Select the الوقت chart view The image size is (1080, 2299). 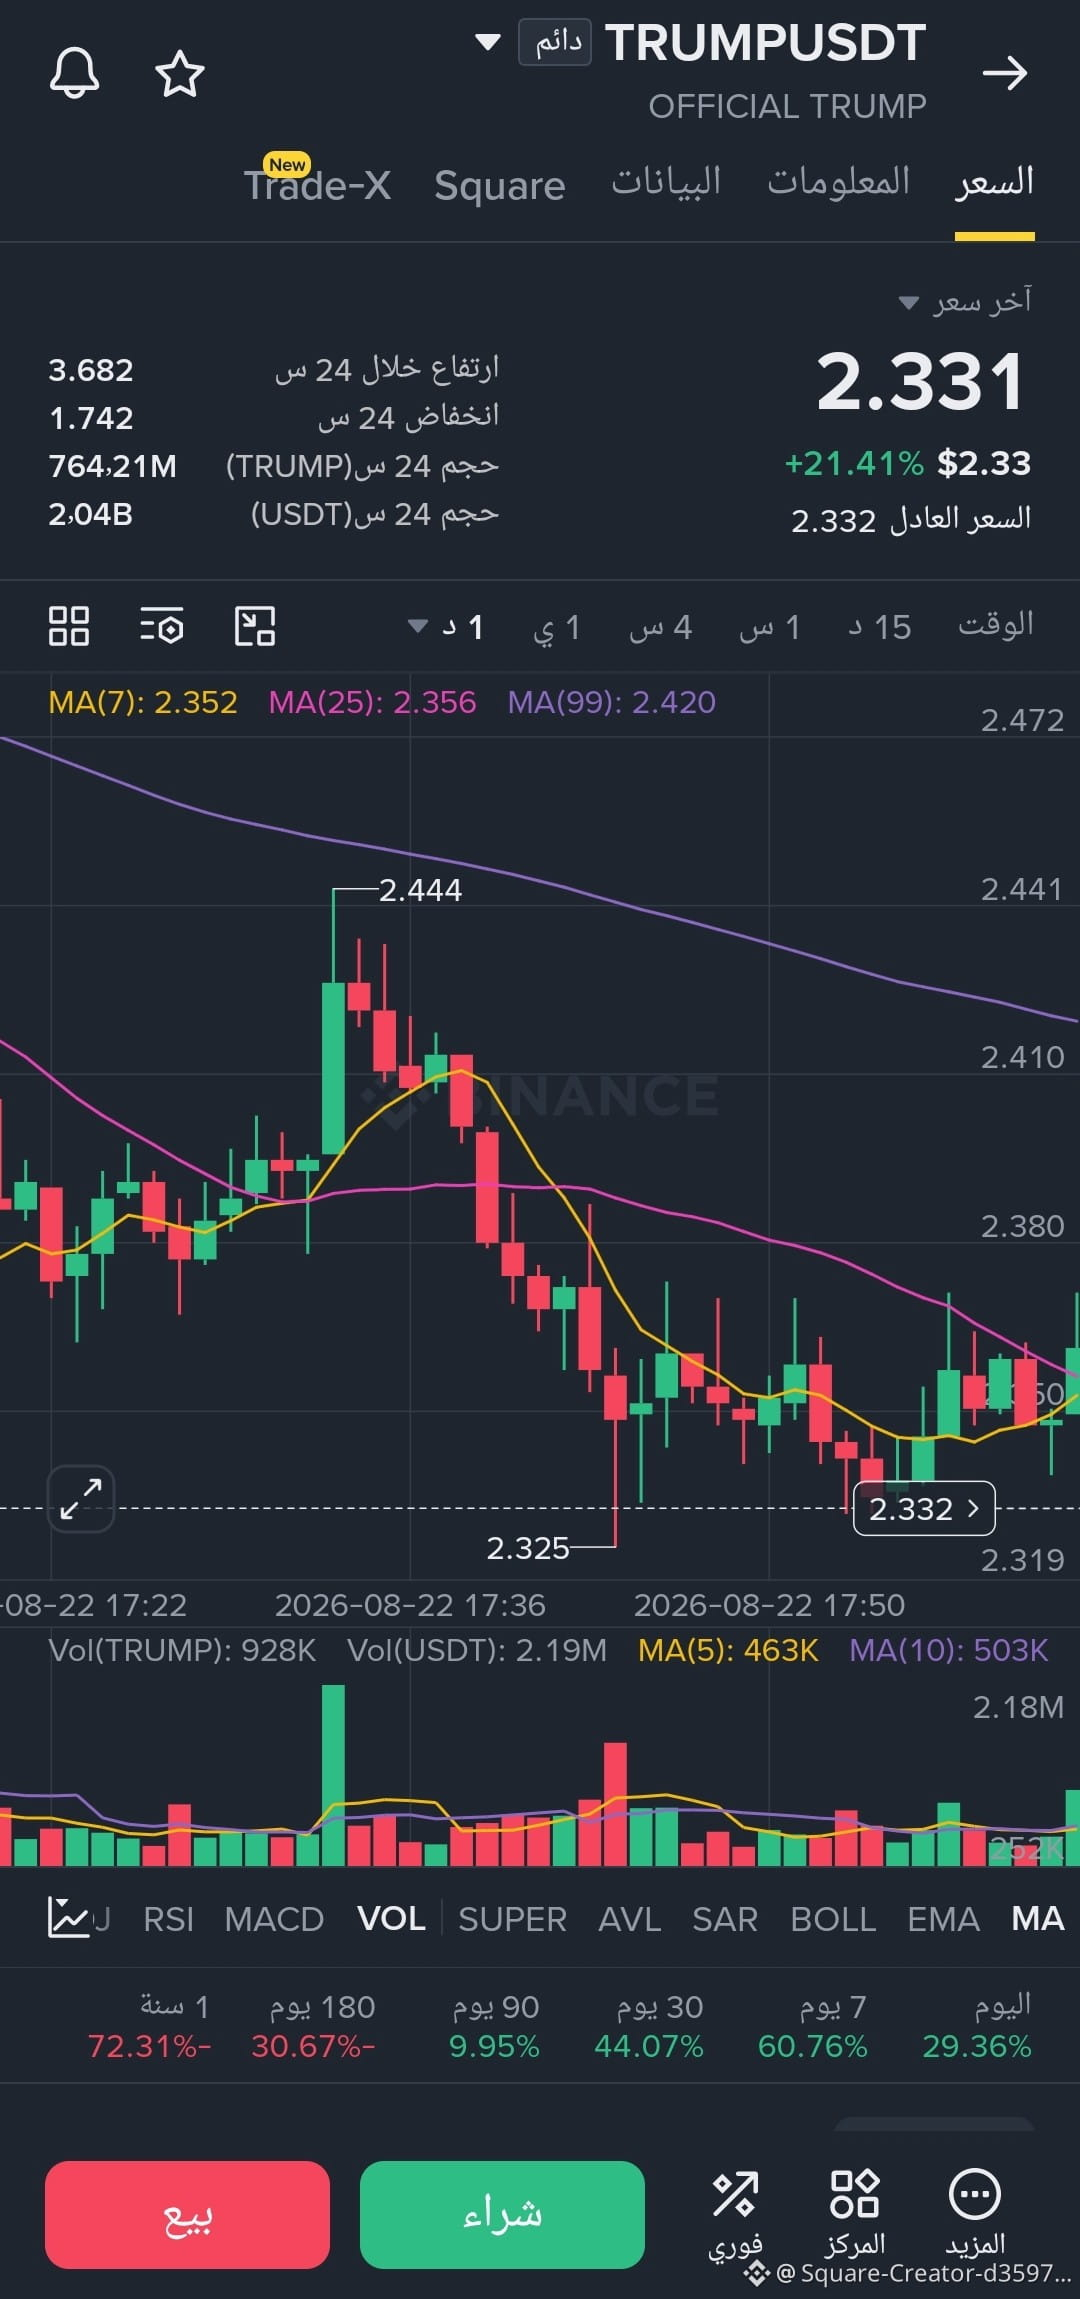(995, 625)
